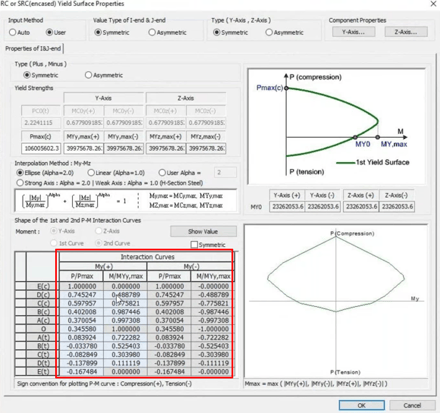This screenshot has height=413, width=440.
Task: Click My(+) cell 0.370054 in row A(c)
Action: 82,320
